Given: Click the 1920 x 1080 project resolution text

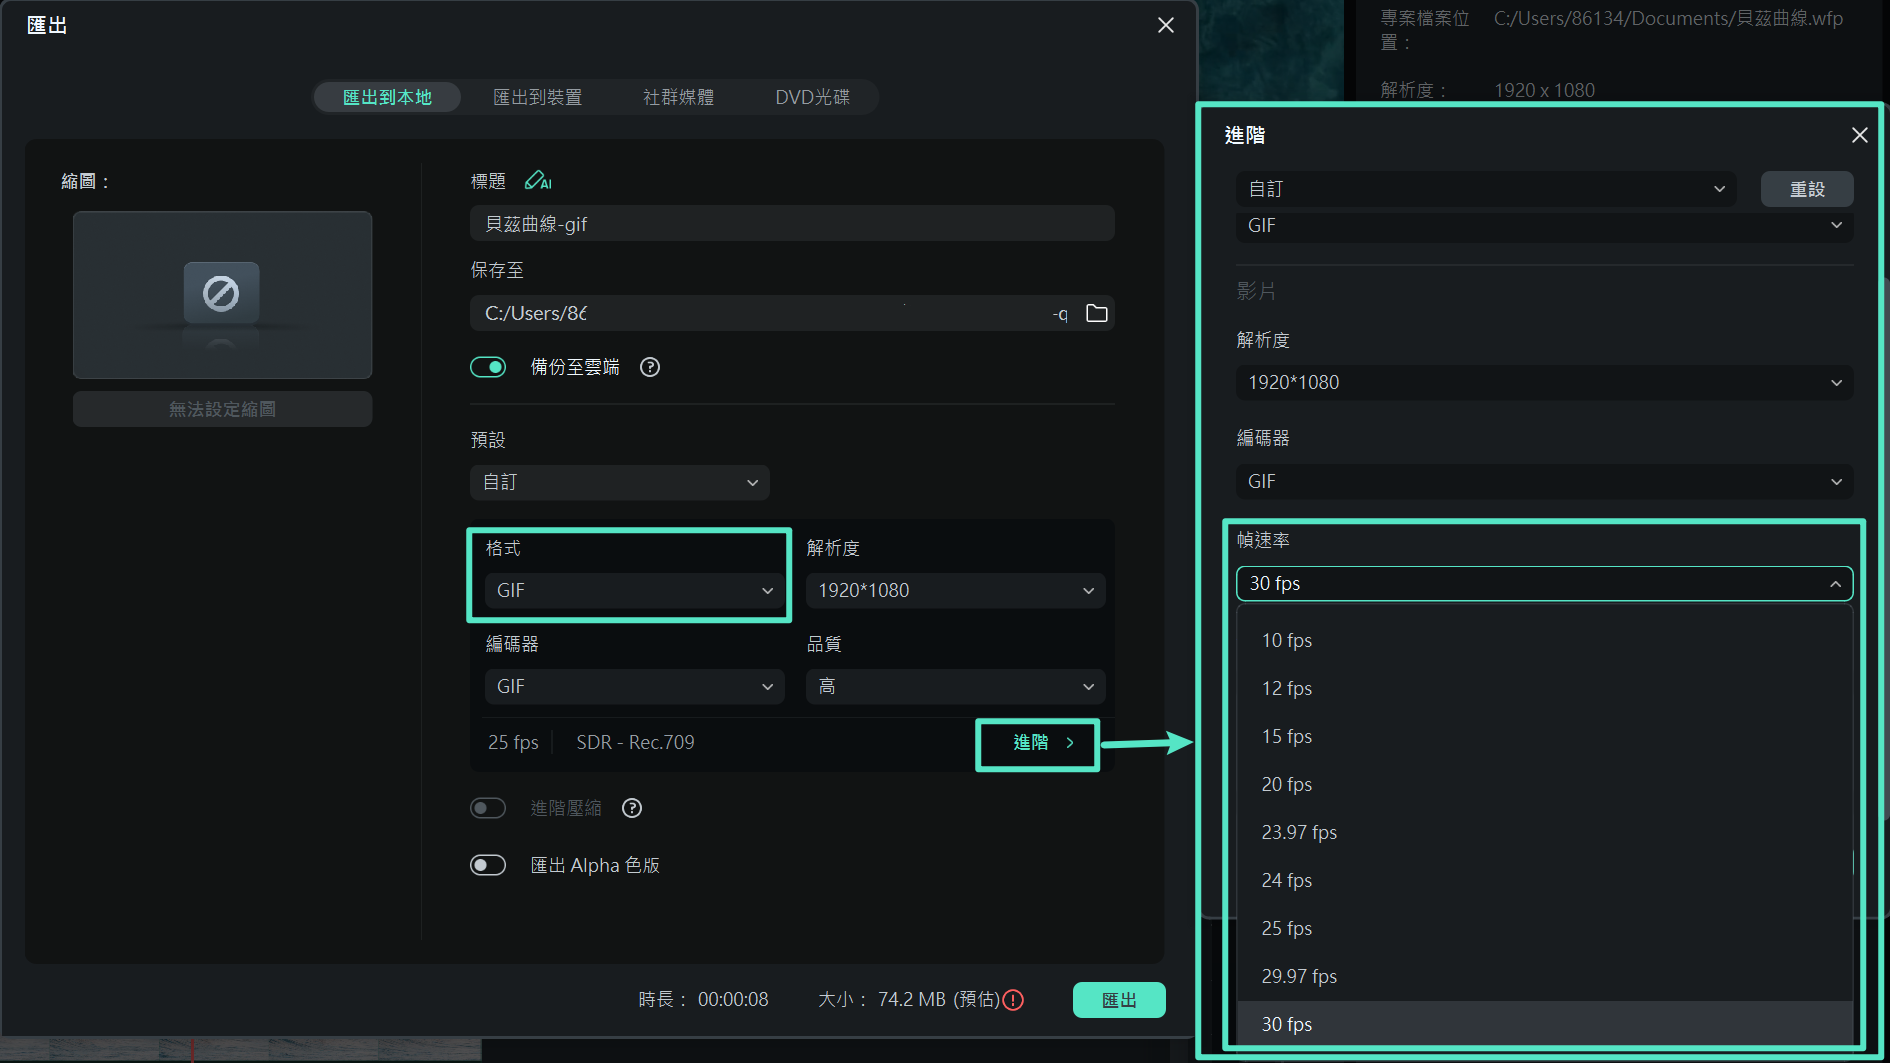Looking at the screenshot, I should click(1544, 90).
